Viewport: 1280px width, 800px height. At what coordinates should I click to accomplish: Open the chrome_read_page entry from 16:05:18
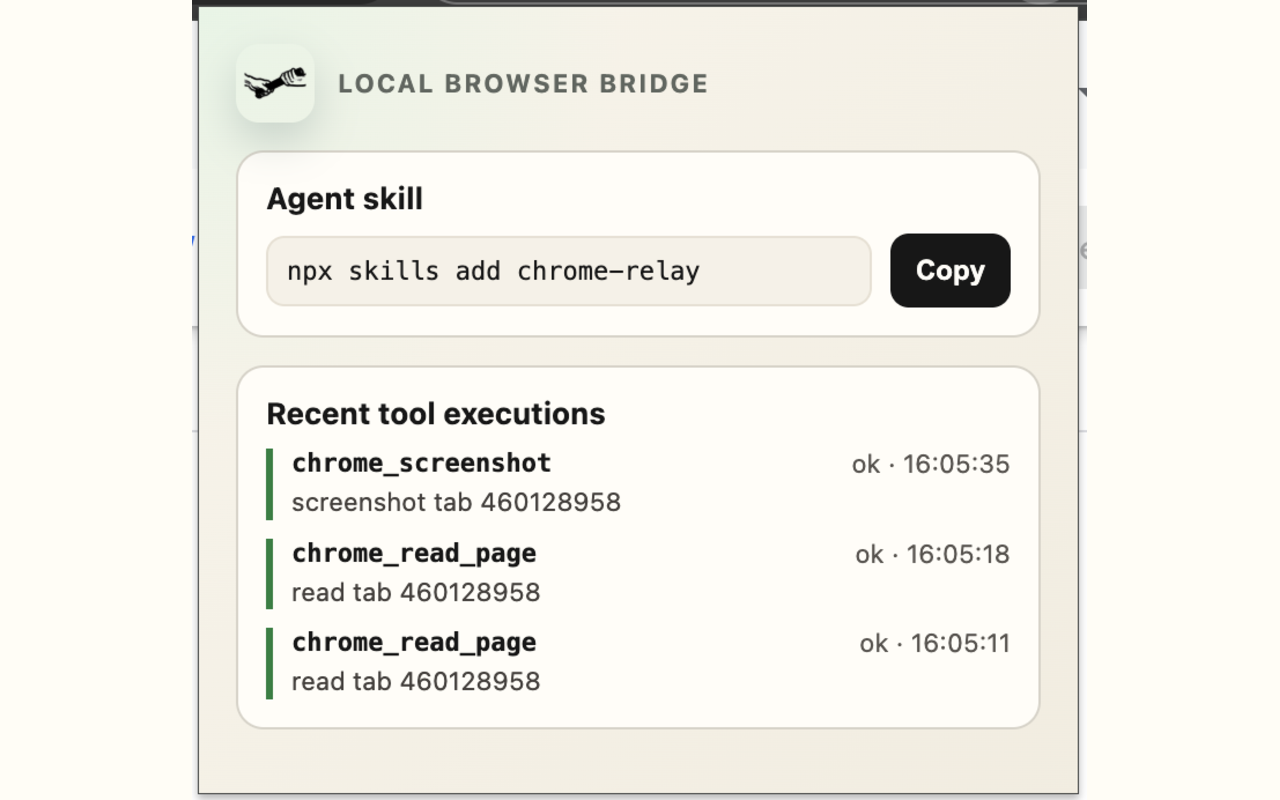pyautogui.click(x=640, y=570)
